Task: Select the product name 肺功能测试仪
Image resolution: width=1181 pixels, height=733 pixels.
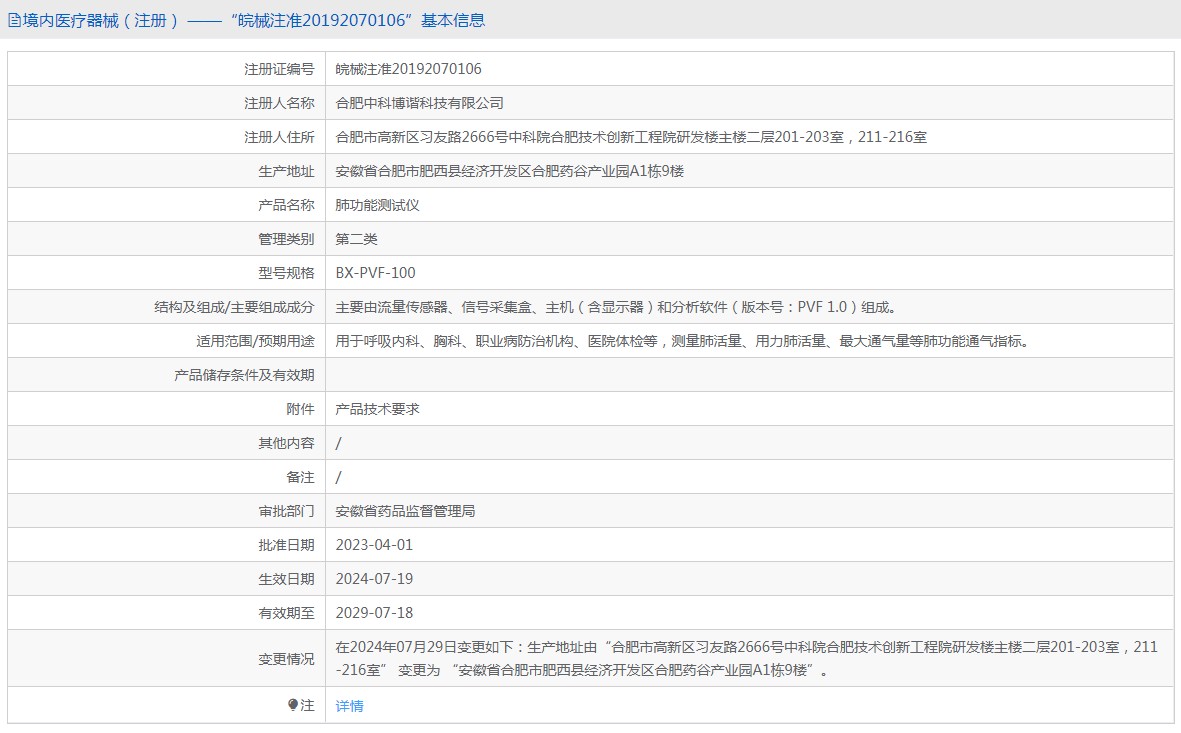Action: point(377,205)
